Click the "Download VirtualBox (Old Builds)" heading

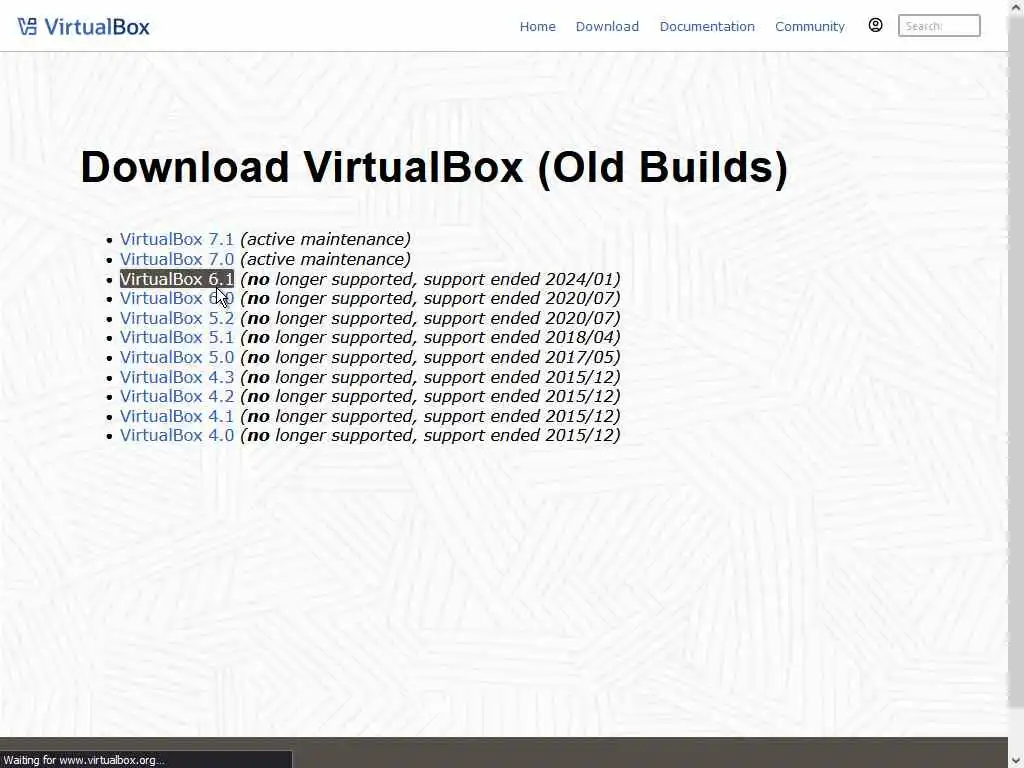434,167
